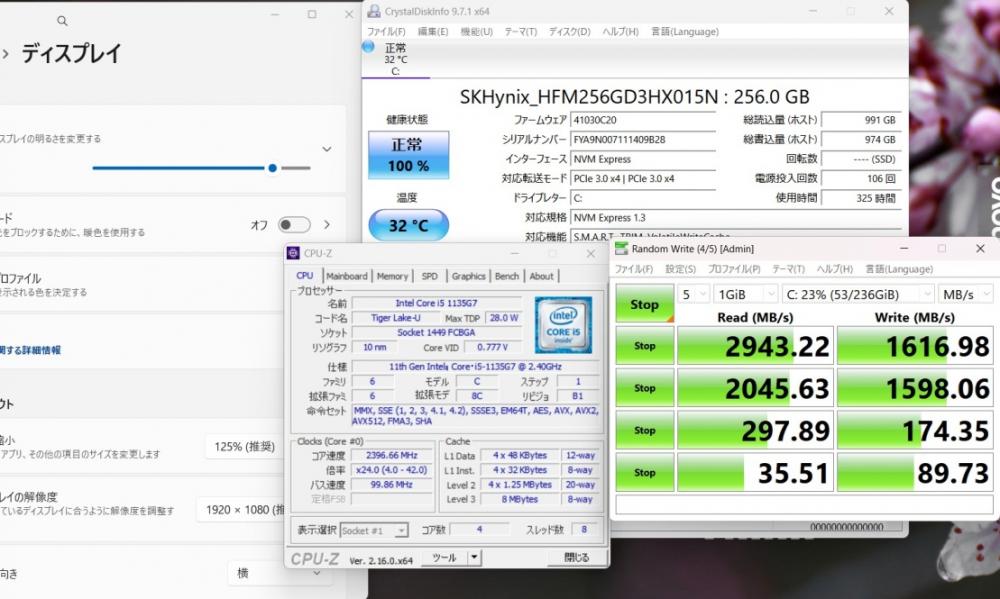Open 設定(S) menu in Random Write window

[x=680, y=269]
